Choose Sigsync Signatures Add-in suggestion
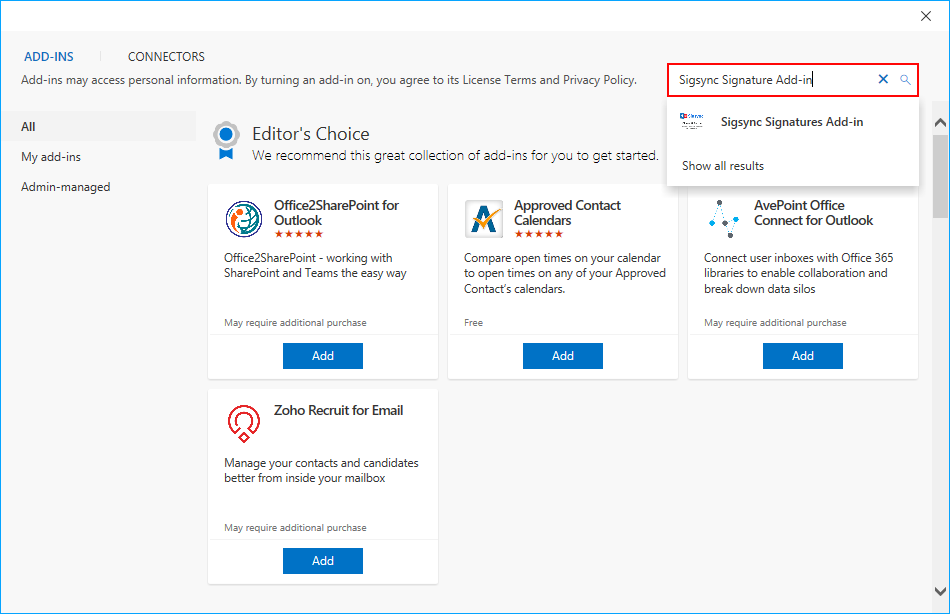 (x=791, y=122)
